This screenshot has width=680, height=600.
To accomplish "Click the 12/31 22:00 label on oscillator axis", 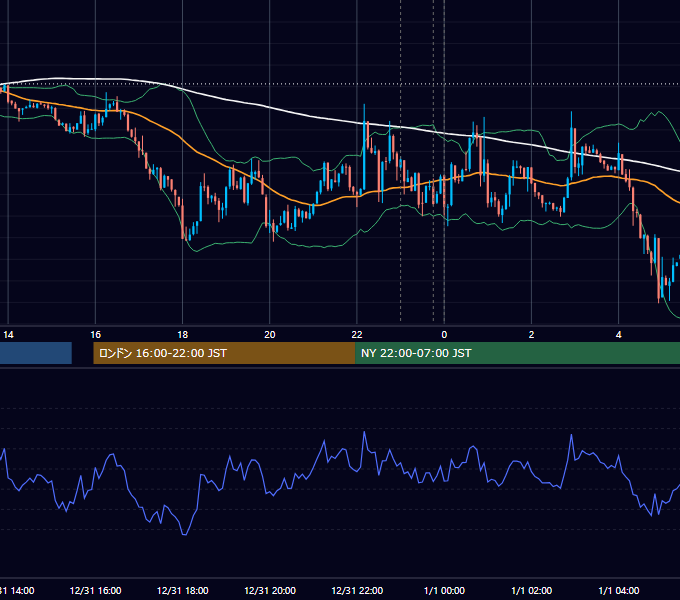I will [x=357, y=591].
